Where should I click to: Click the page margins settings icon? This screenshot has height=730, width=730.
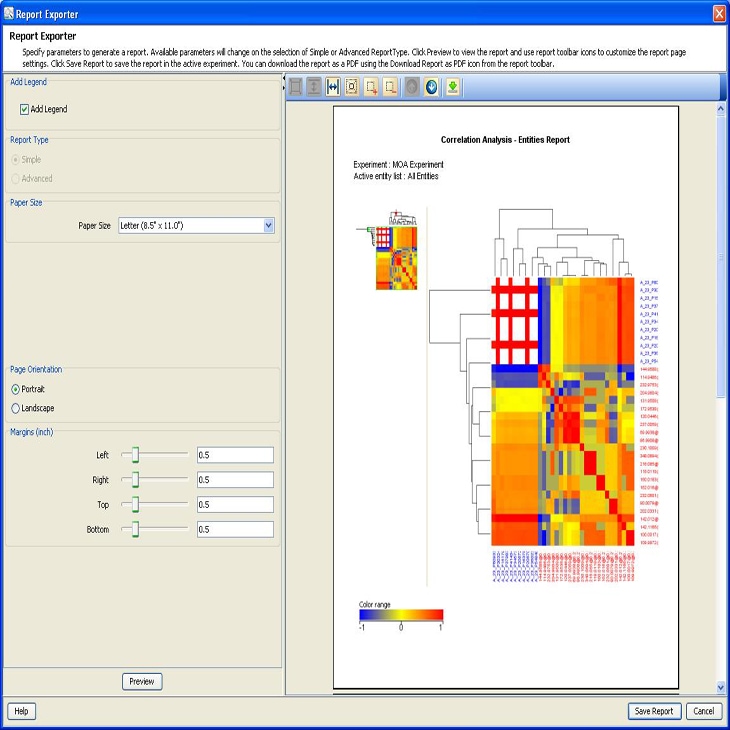[x=352, y=87]
